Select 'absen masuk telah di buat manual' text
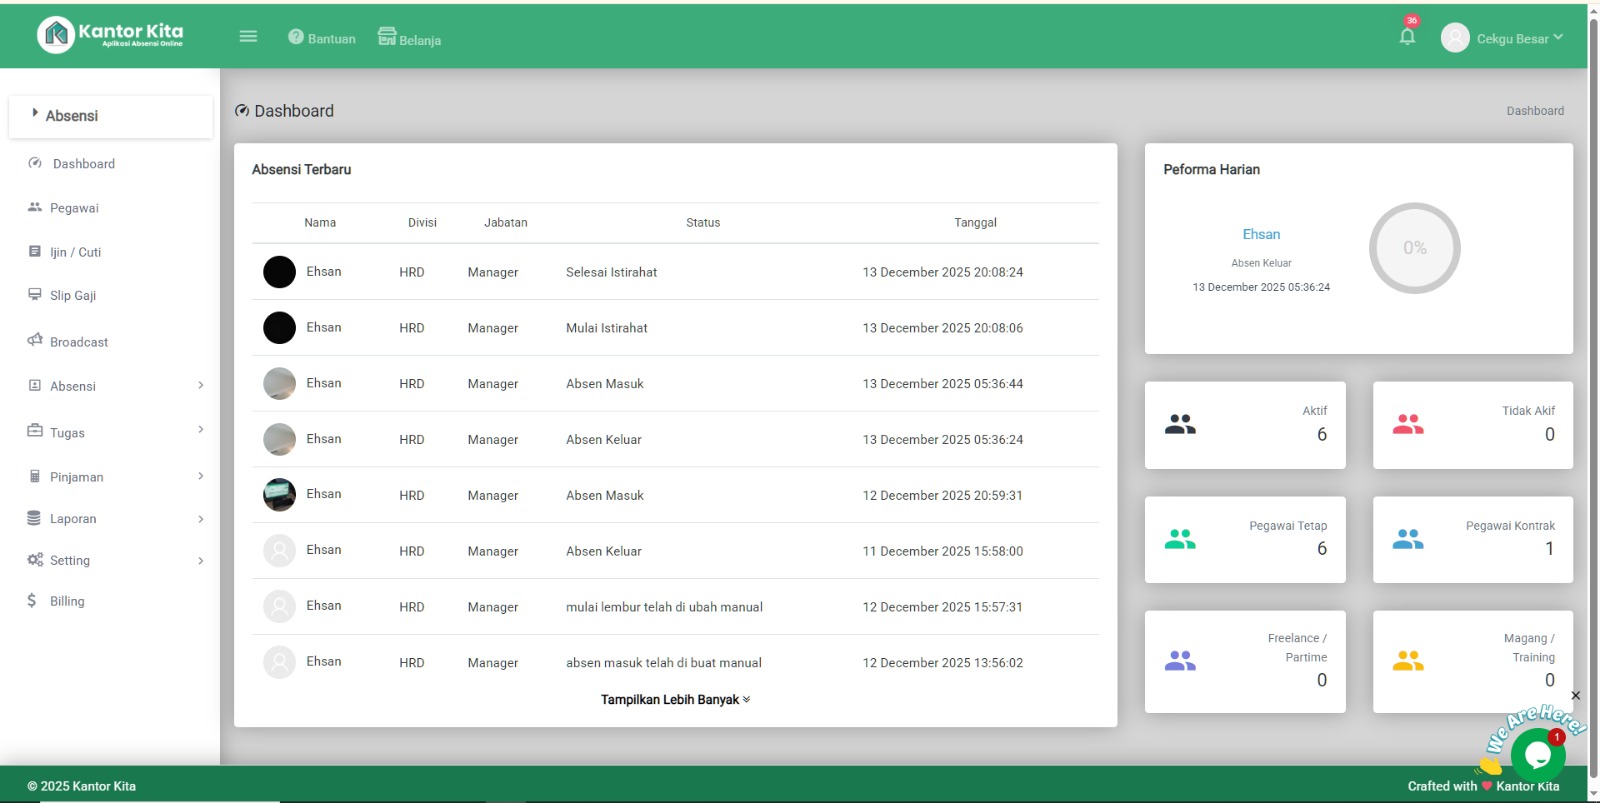 point(663,663)
